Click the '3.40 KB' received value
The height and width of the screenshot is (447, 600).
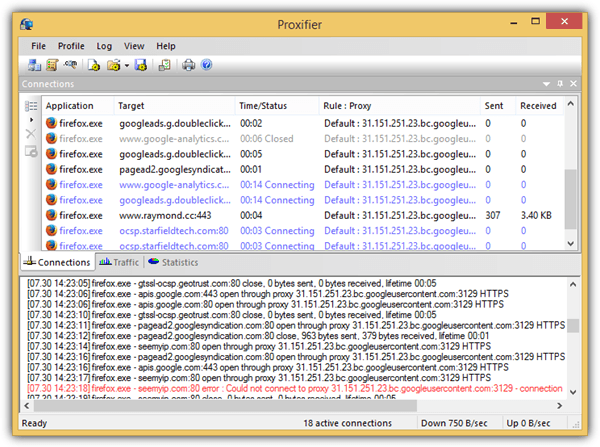click(536, 215)
